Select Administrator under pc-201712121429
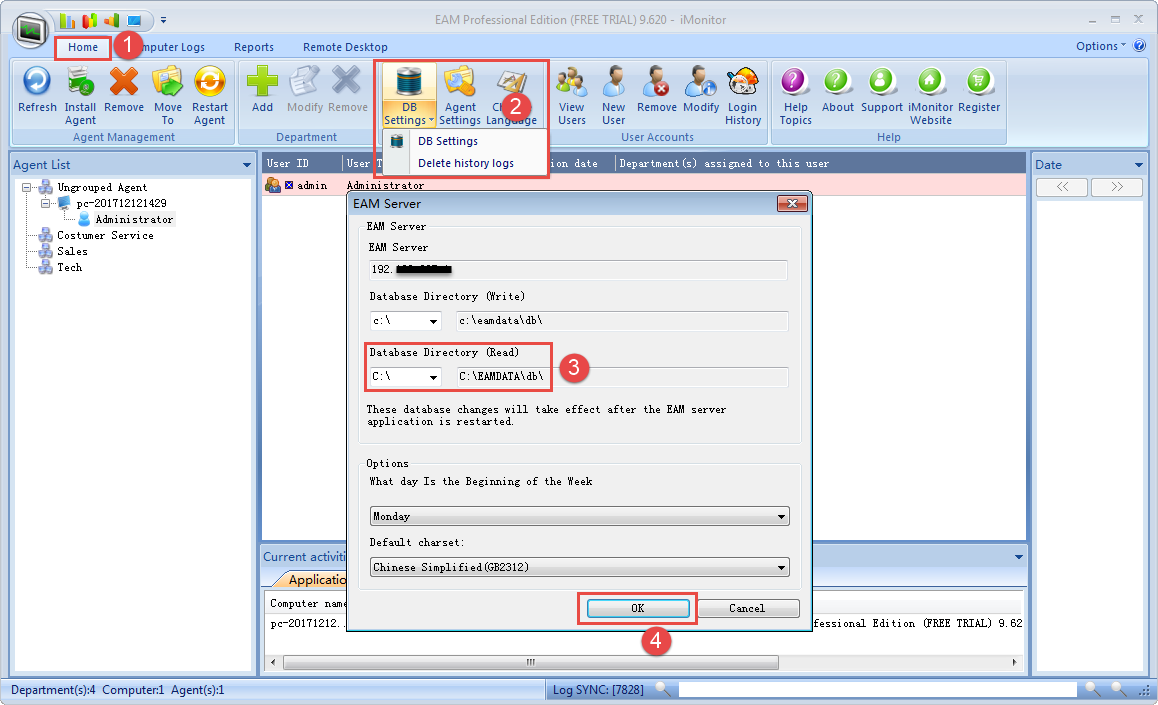Viewport: 1158px width, 705px height. point(134,219)
